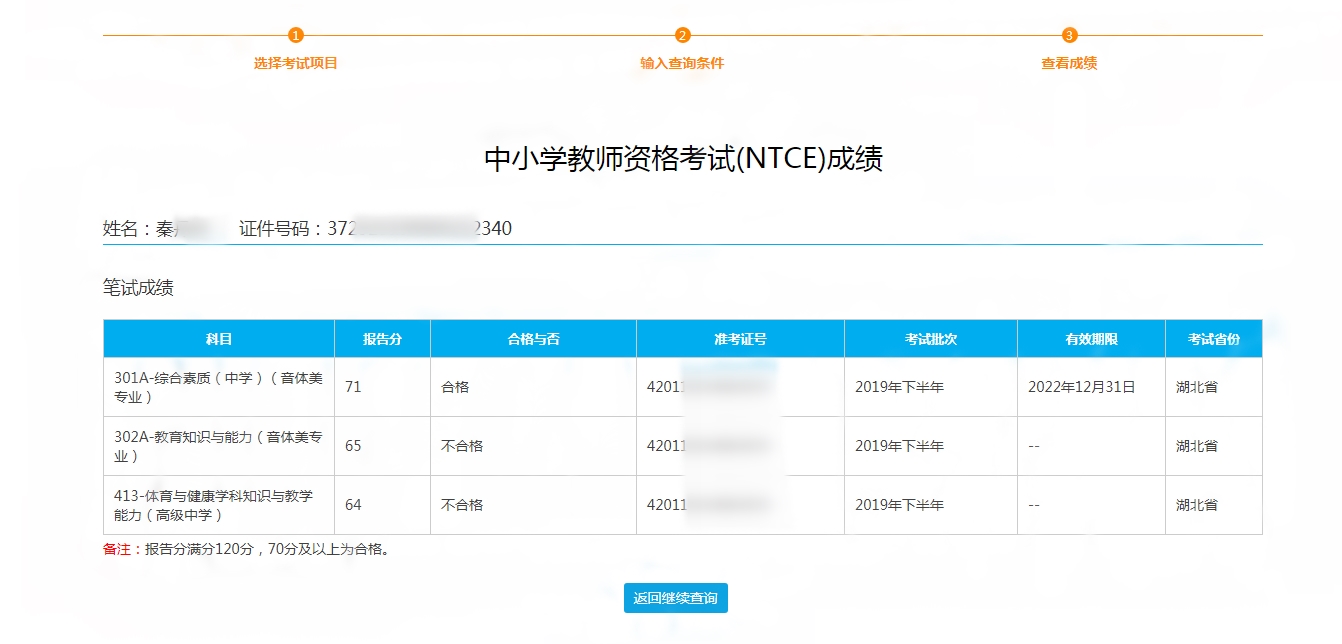This screenshot has width=1342, height=644.
Task: Select the 查看成绩 step label
Action: click(x=1069, y=63)
